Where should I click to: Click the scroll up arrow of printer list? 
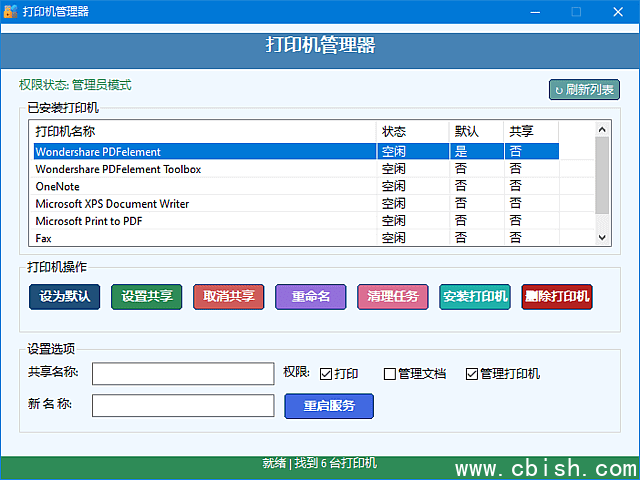pos(602,130)
